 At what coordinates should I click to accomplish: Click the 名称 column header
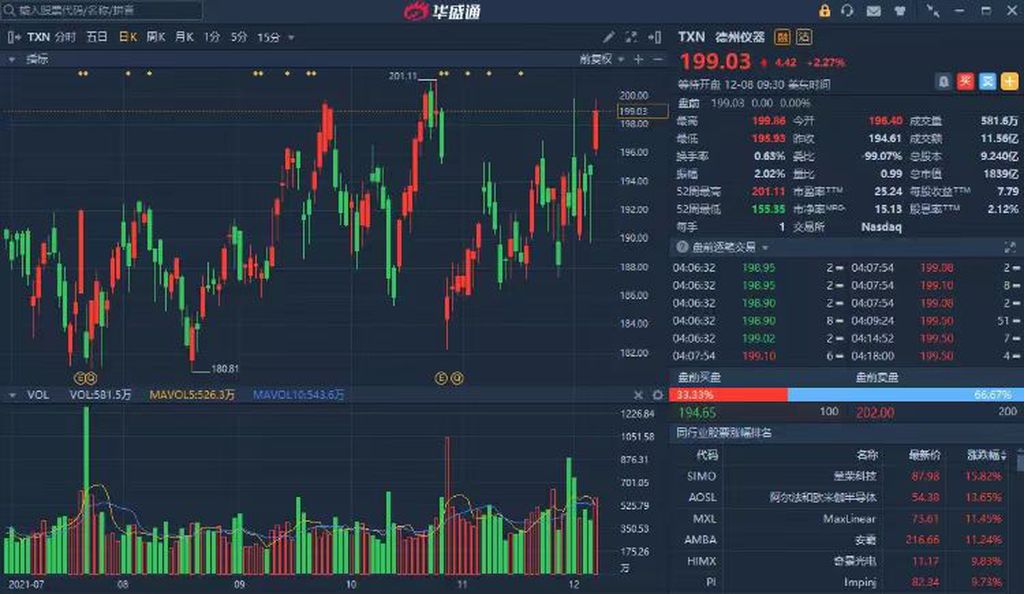(x=866, y=455)
